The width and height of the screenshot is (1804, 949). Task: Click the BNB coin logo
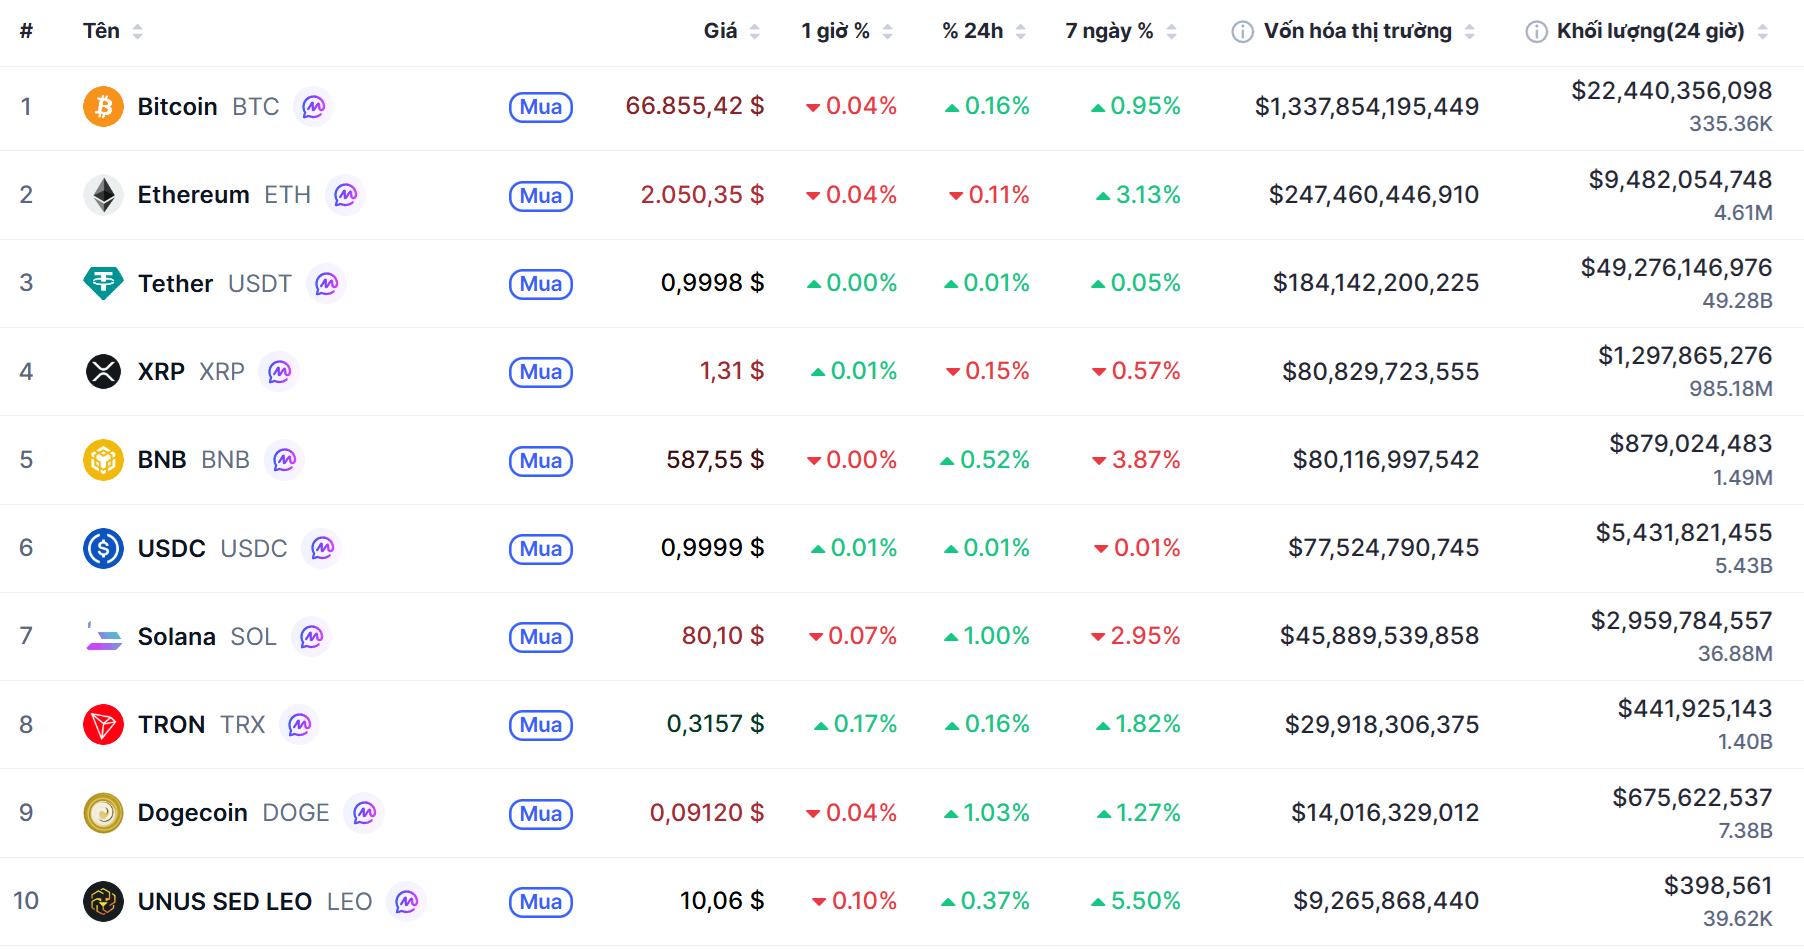[103, 460]
